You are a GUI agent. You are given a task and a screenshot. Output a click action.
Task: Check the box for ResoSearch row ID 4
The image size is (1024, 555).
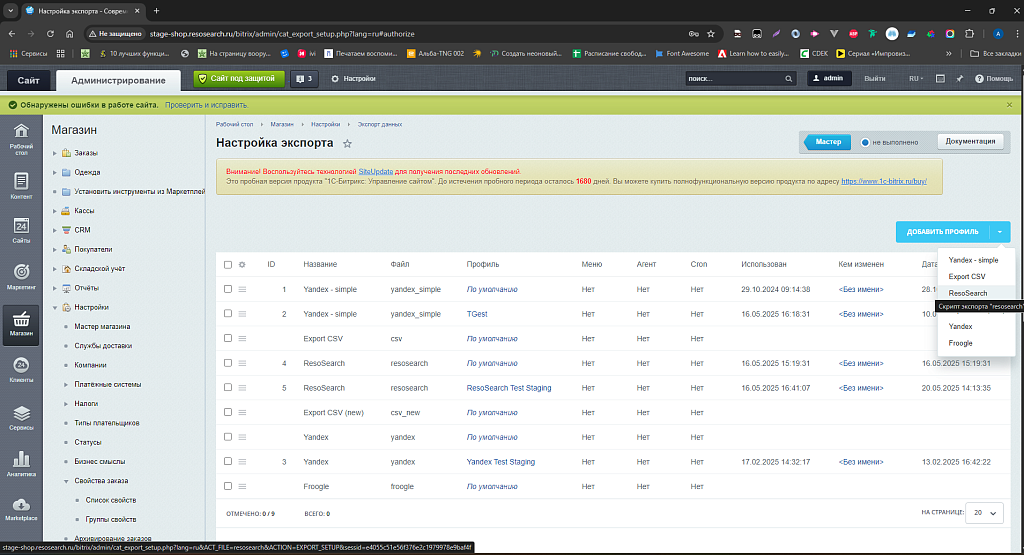pos(228,363)
